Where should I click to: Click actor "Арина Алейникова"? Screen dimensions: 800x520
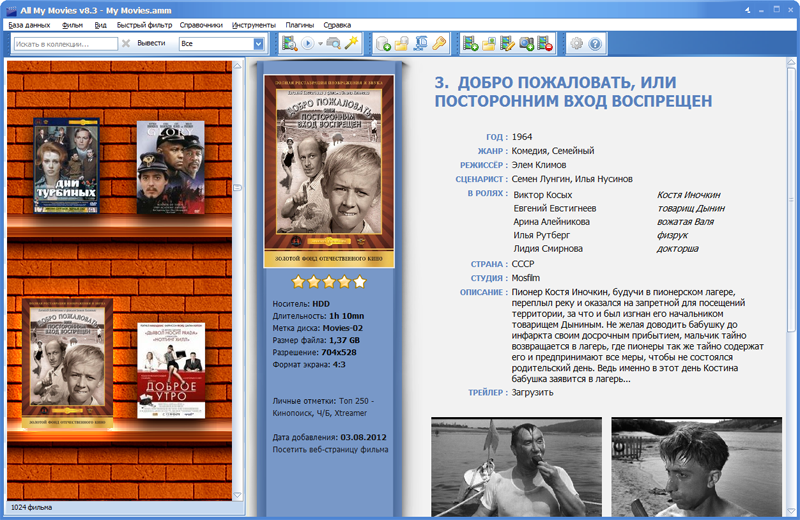tap(552, 221)
